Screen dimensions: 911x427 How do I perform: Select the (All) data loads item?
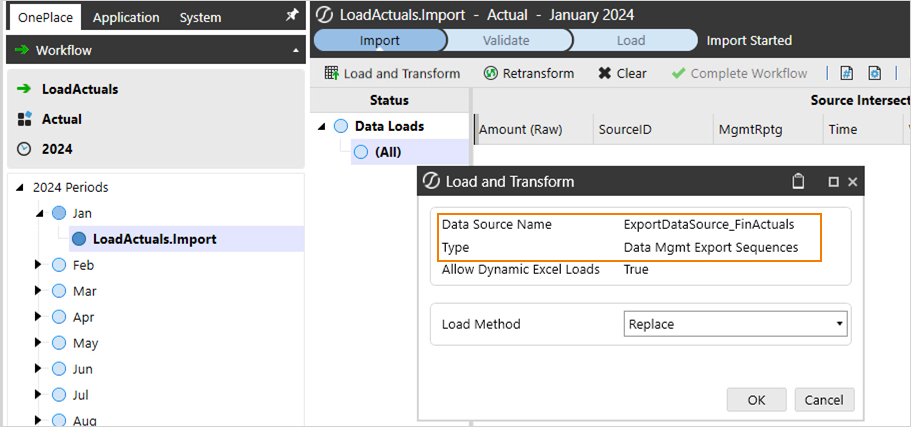pos(387,152)
